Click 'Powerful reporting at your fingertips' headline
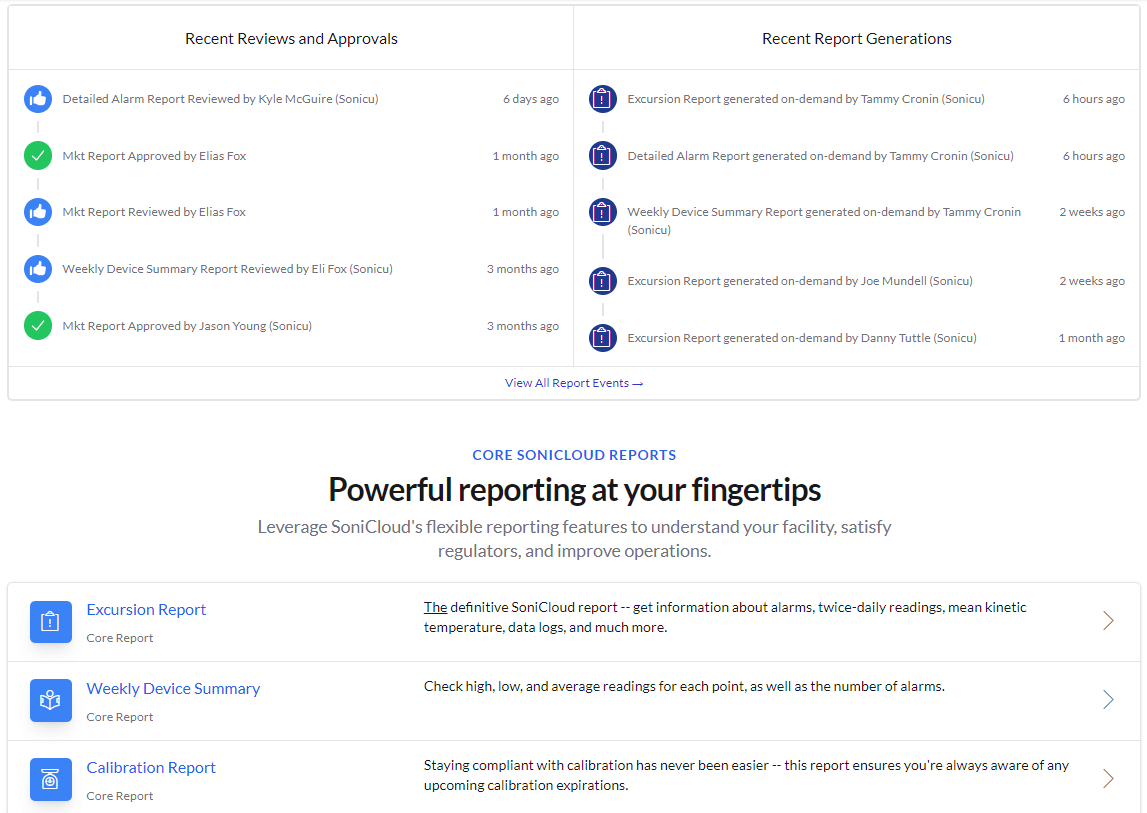The height and width of the screenshot is (813, 1147). [574, 490]
